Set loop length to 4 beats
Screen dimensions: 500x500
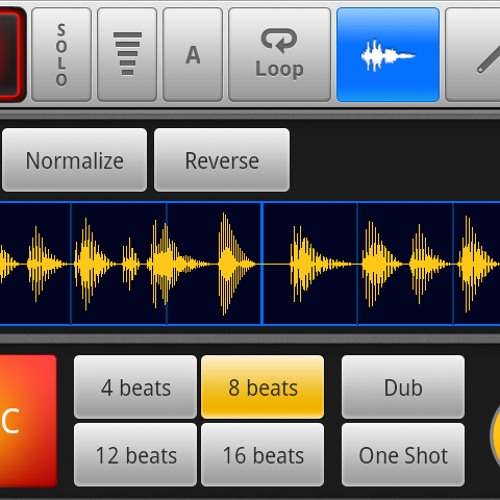click(135, 387)
